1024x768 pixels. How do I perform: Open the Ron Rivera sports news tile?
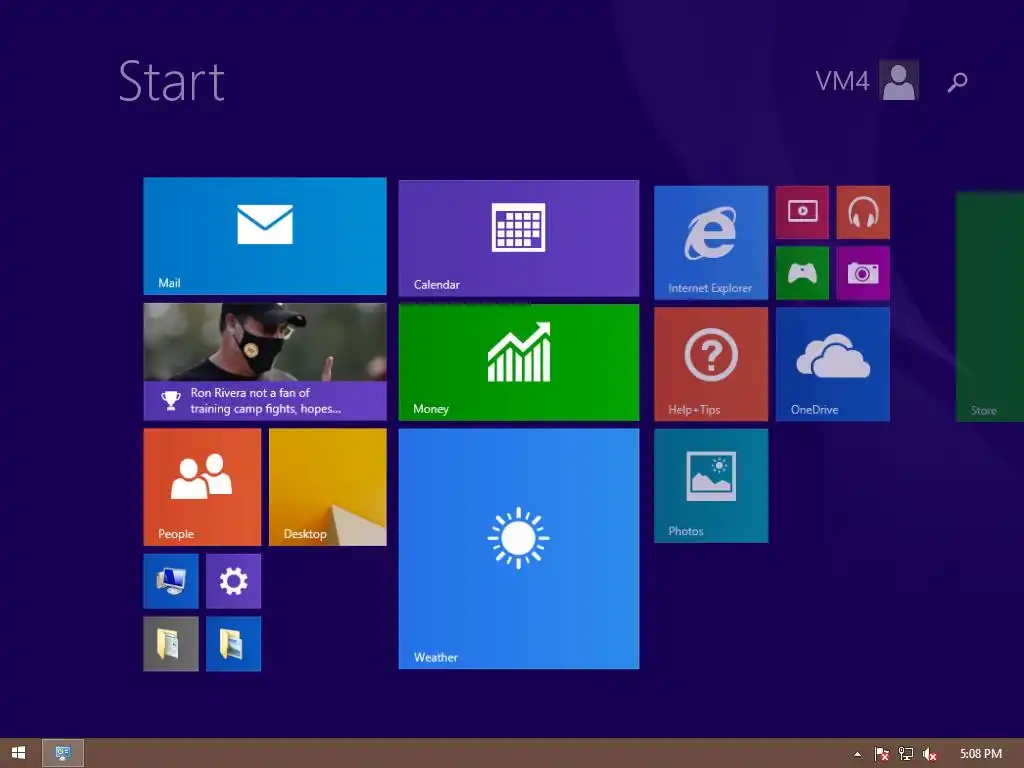264,361
